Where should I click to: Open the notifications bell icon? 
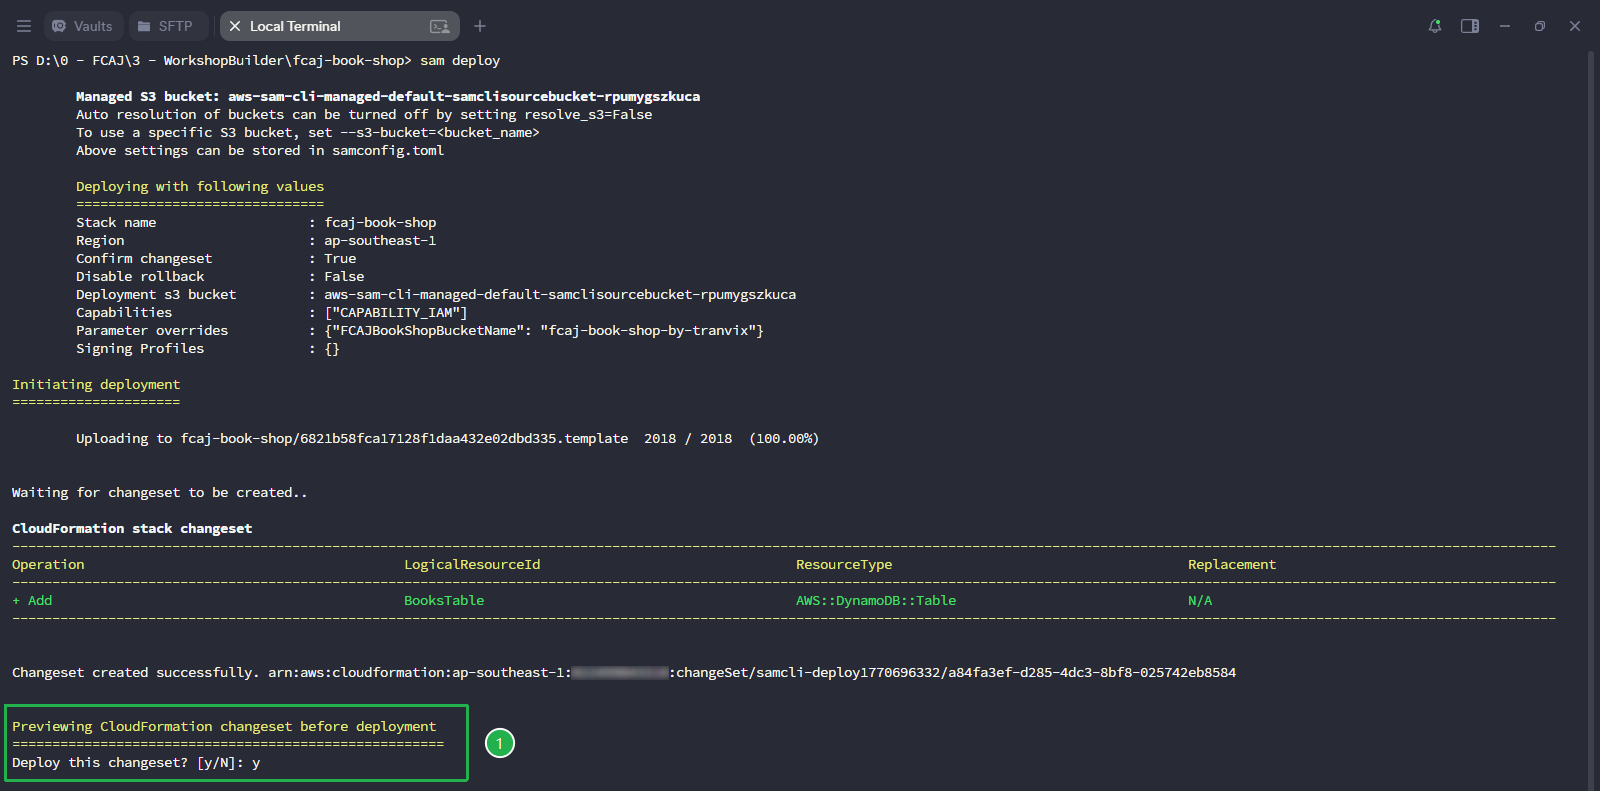coord(1435,26)
